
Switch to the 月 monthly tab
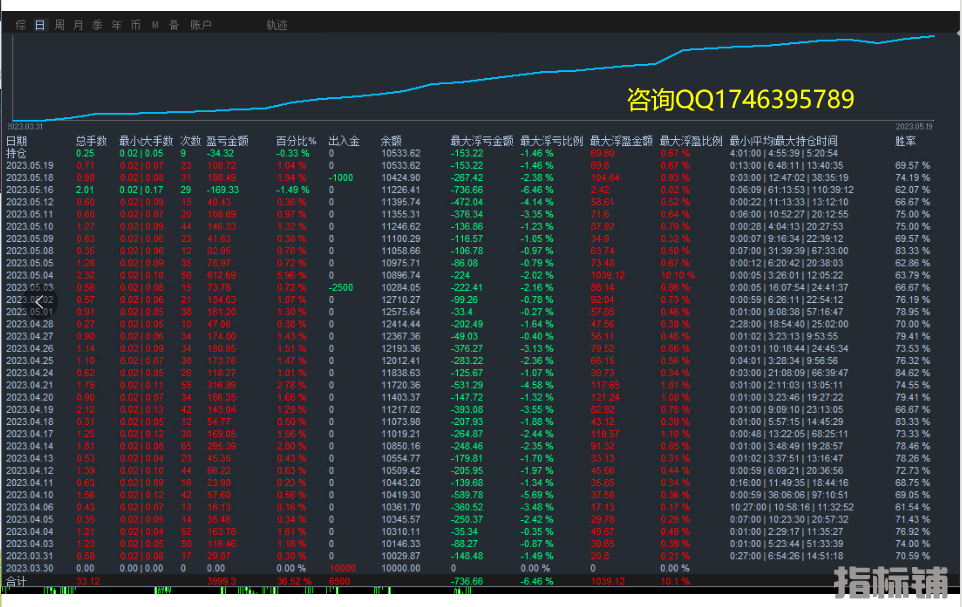[78, 25]
